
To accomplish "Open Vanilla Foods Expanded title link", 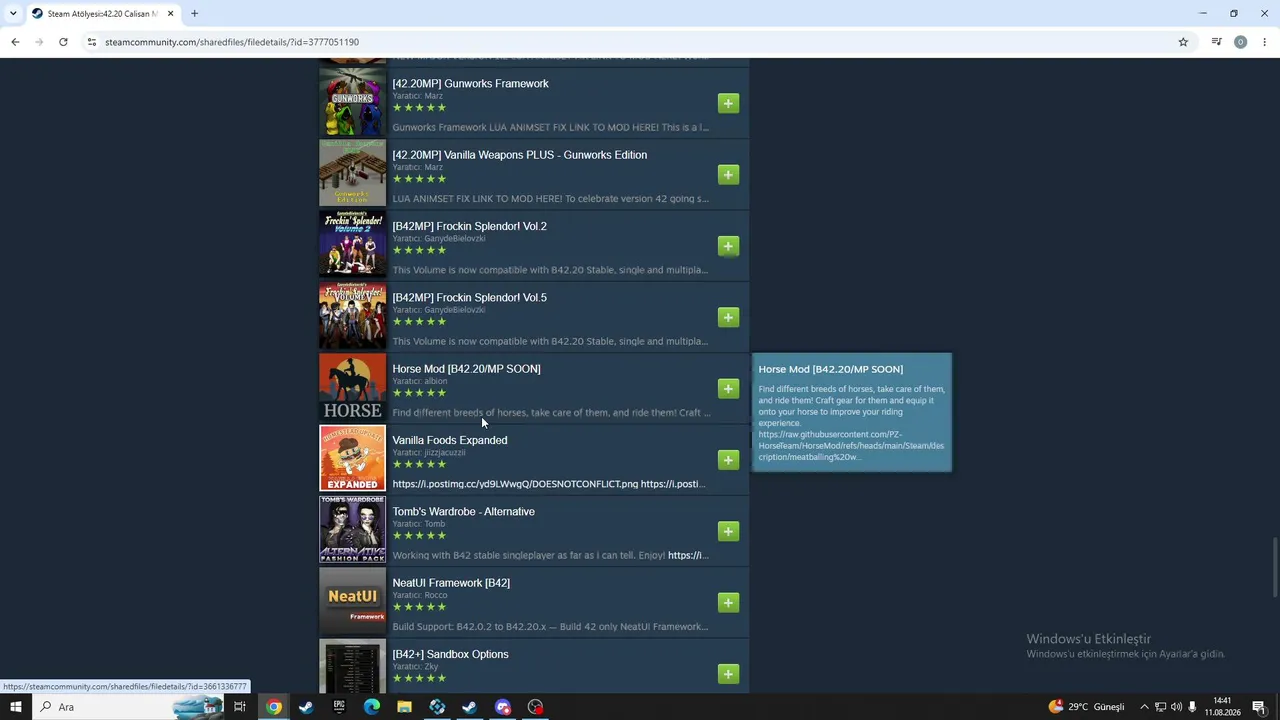I will point(449,440).
